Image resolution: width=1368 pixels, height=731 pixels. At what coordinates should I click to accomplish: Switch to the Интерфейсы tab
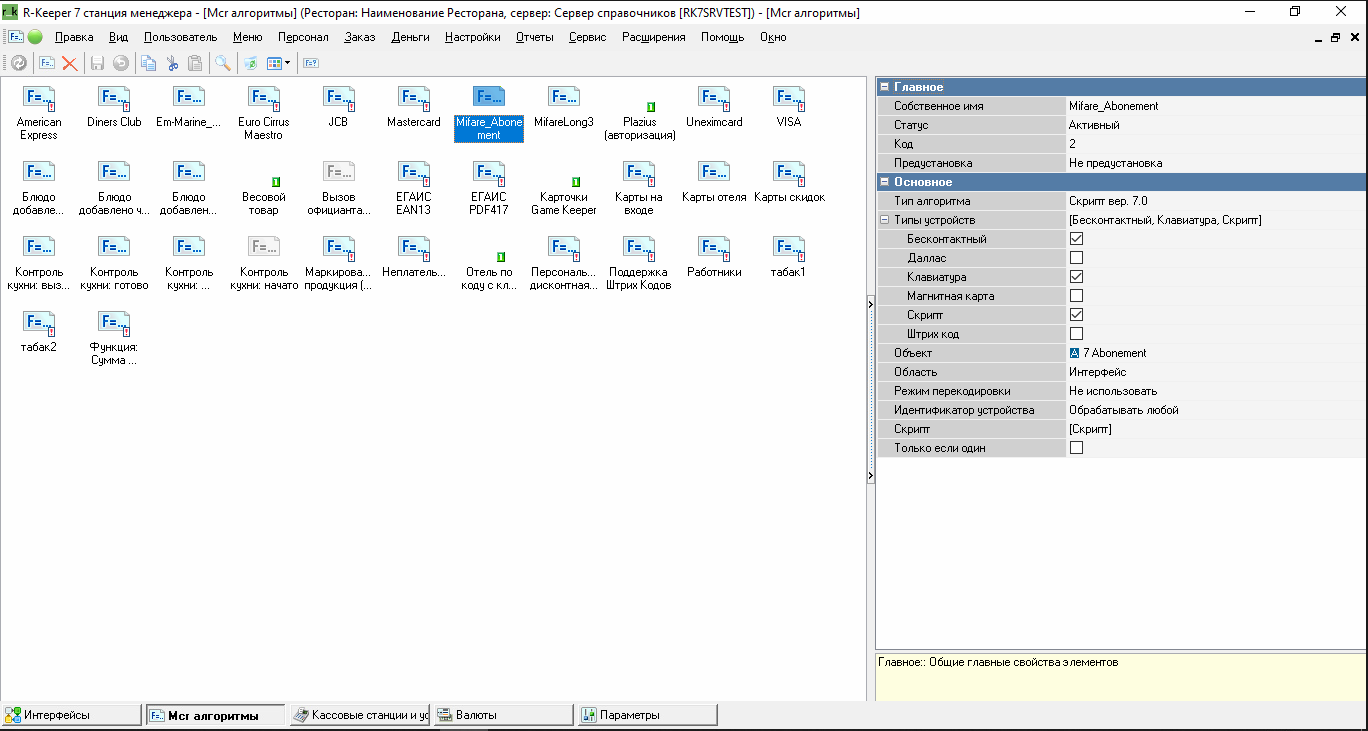click(72, 715)
